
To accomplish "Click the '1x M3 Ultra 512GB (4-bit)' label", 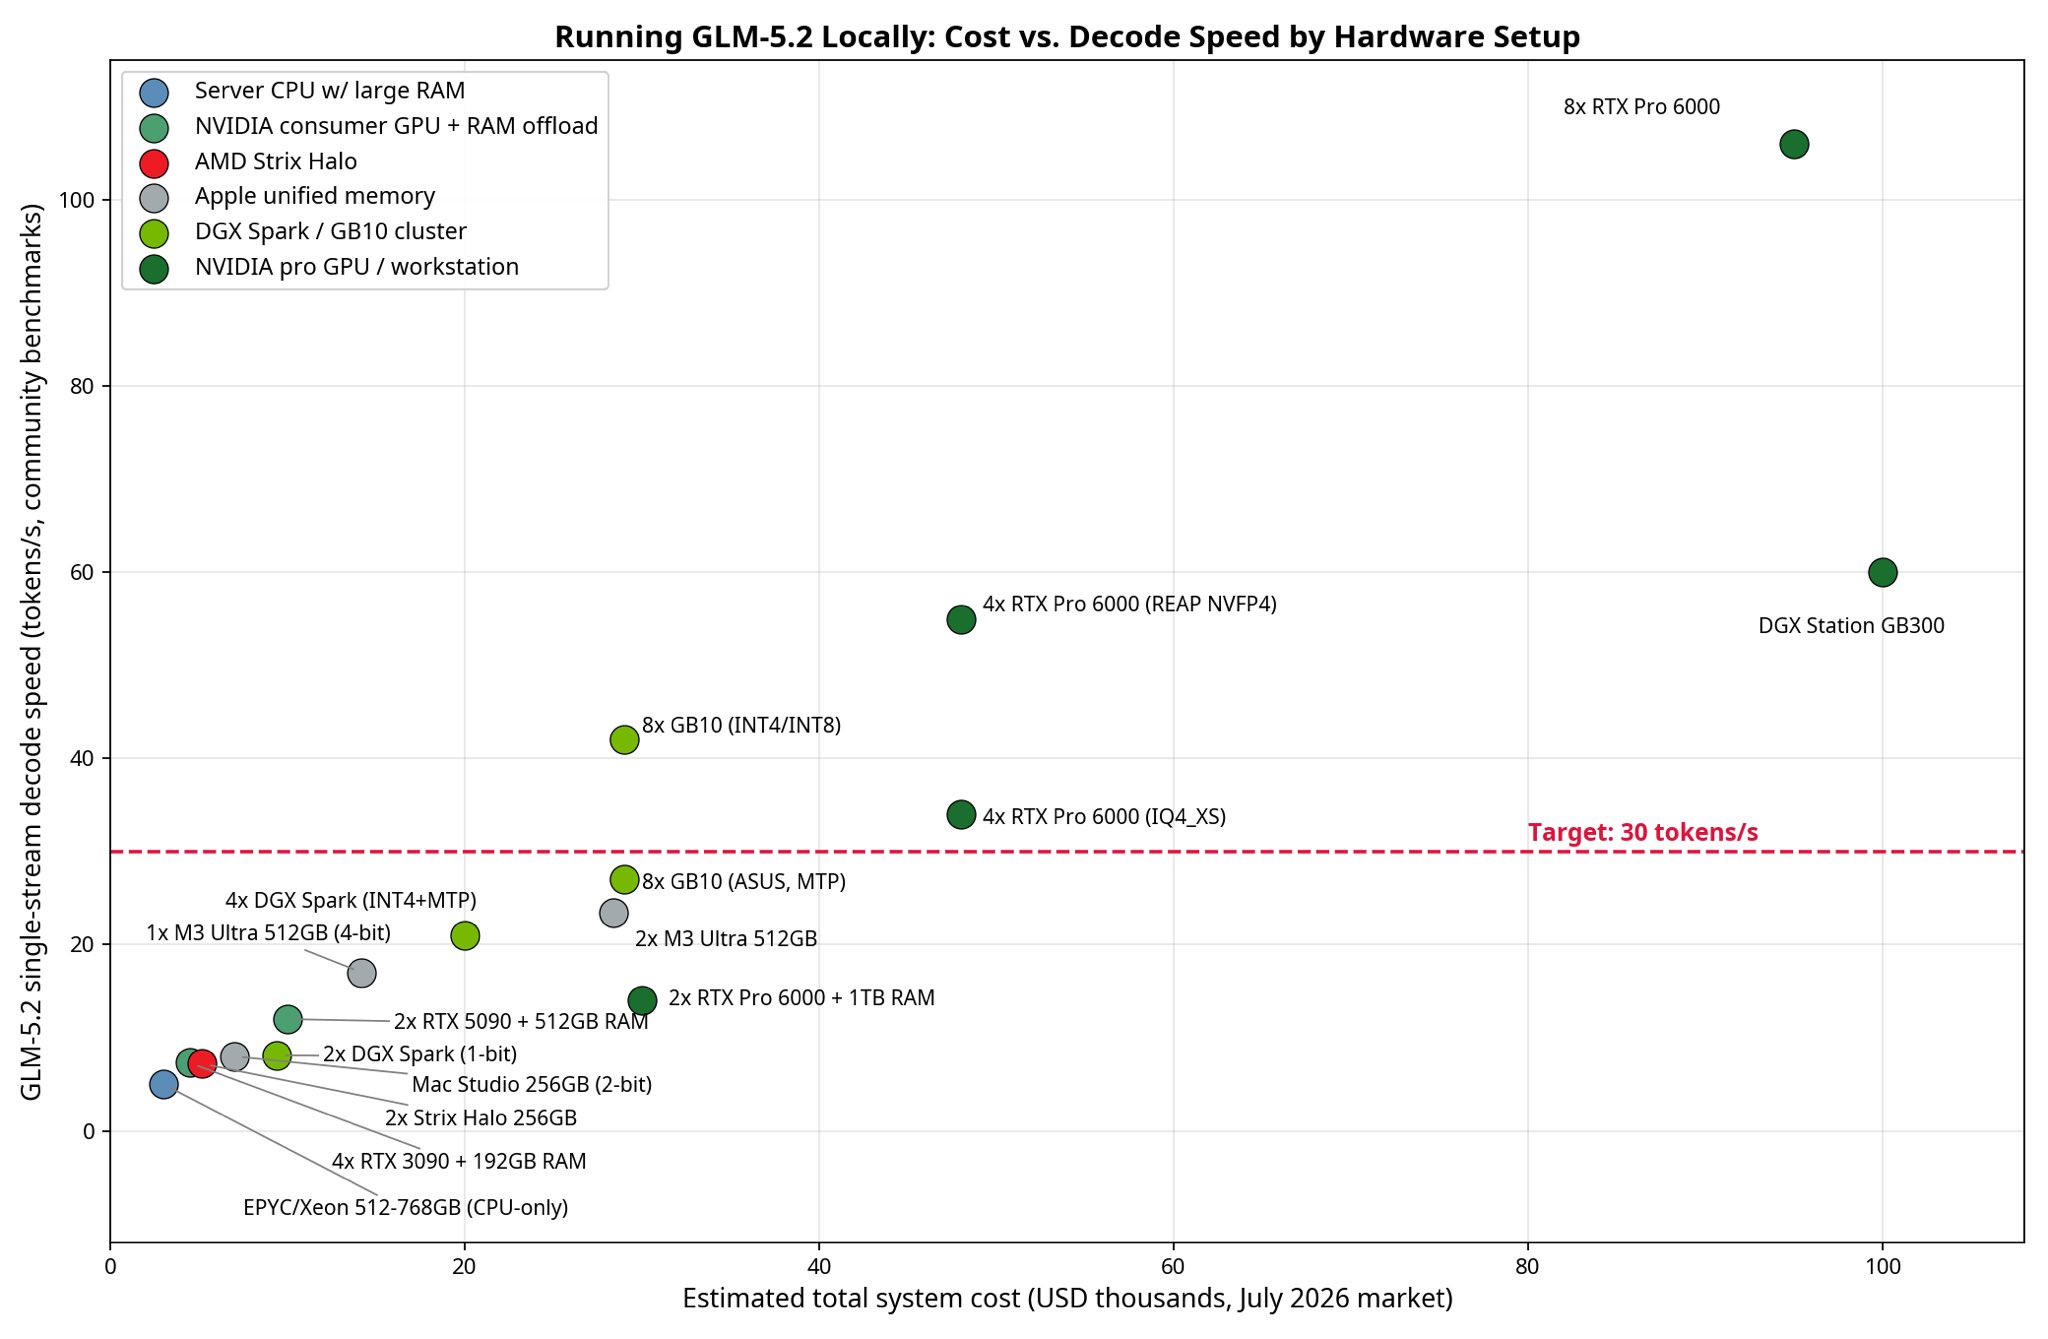I will pos(269,933).
